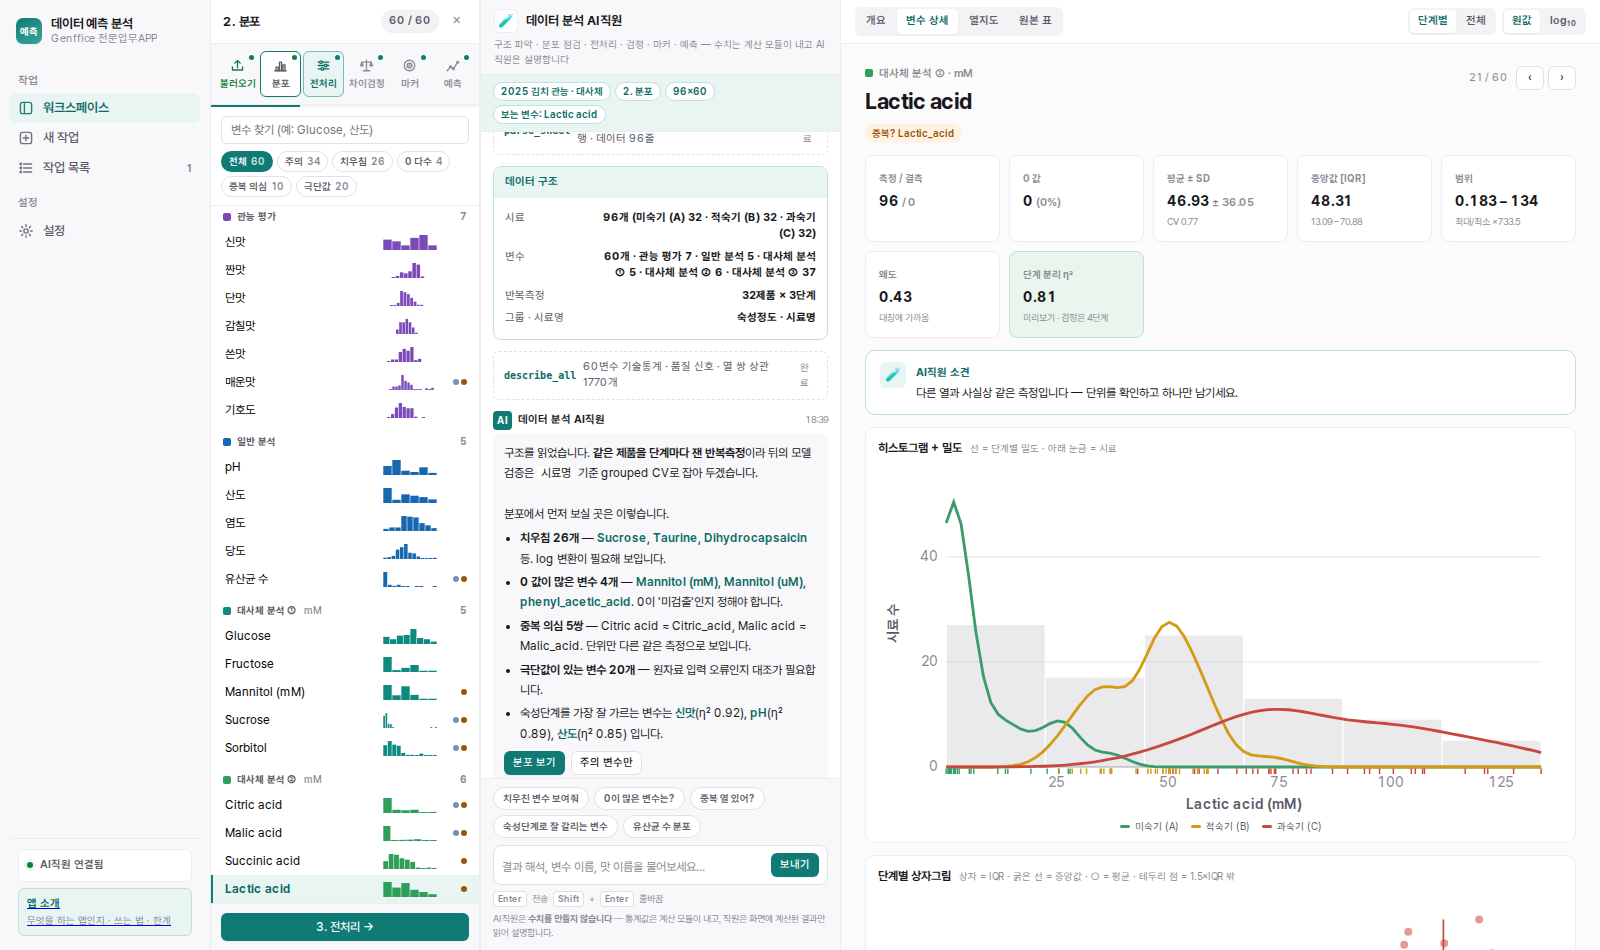Image resolution: width=1600 pixels, height=950 pixels.
Task: Click the 작업 목록 list icon
Action: [x=26, y=168]
